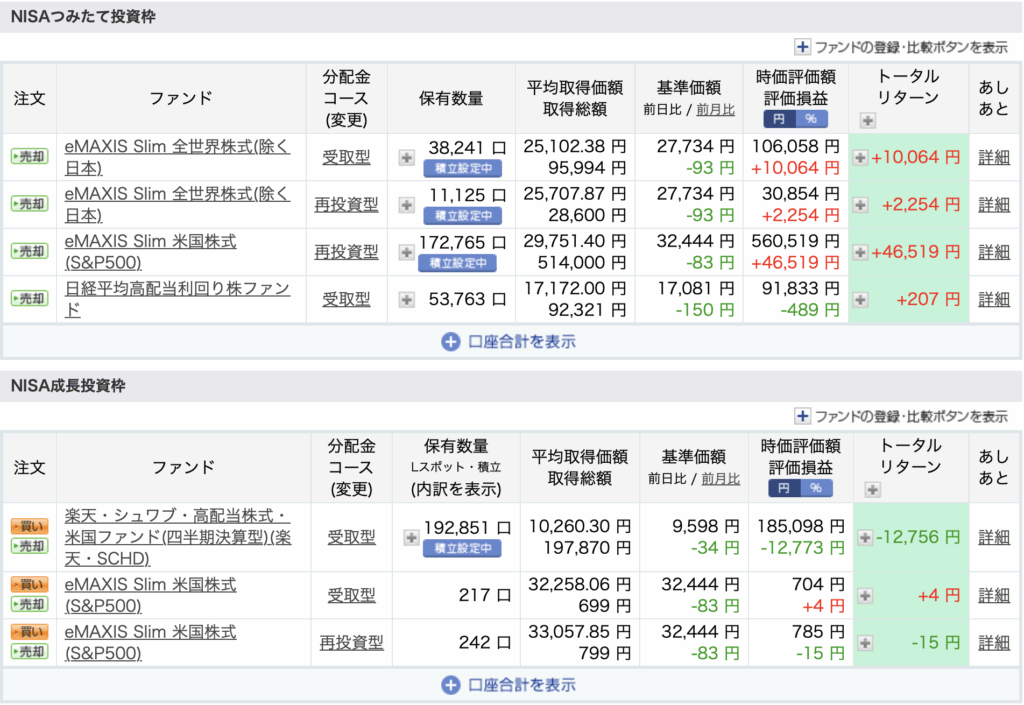Expand total return detail for +2,254円 row
Screen dimensions: 1024x705
pos(860,205)
